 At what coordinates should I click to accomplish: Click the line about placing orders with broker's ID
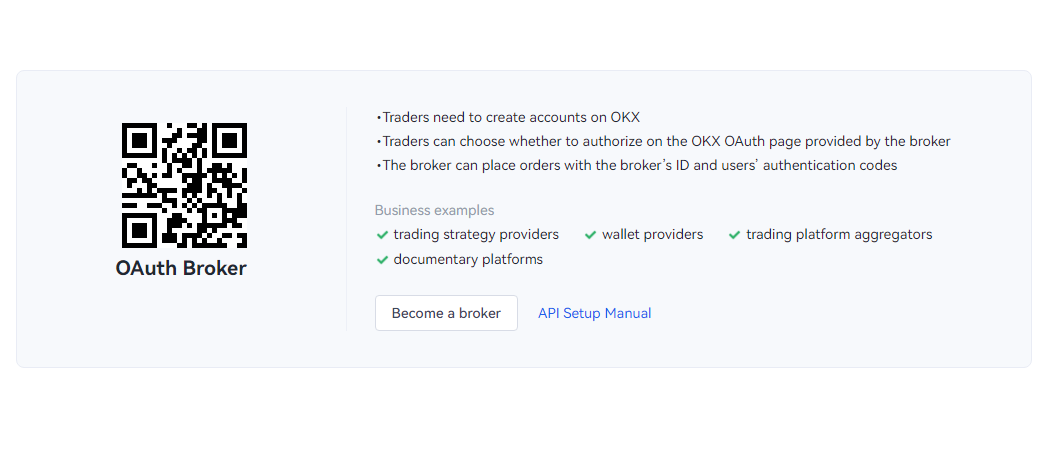click(x=639, y=165)
